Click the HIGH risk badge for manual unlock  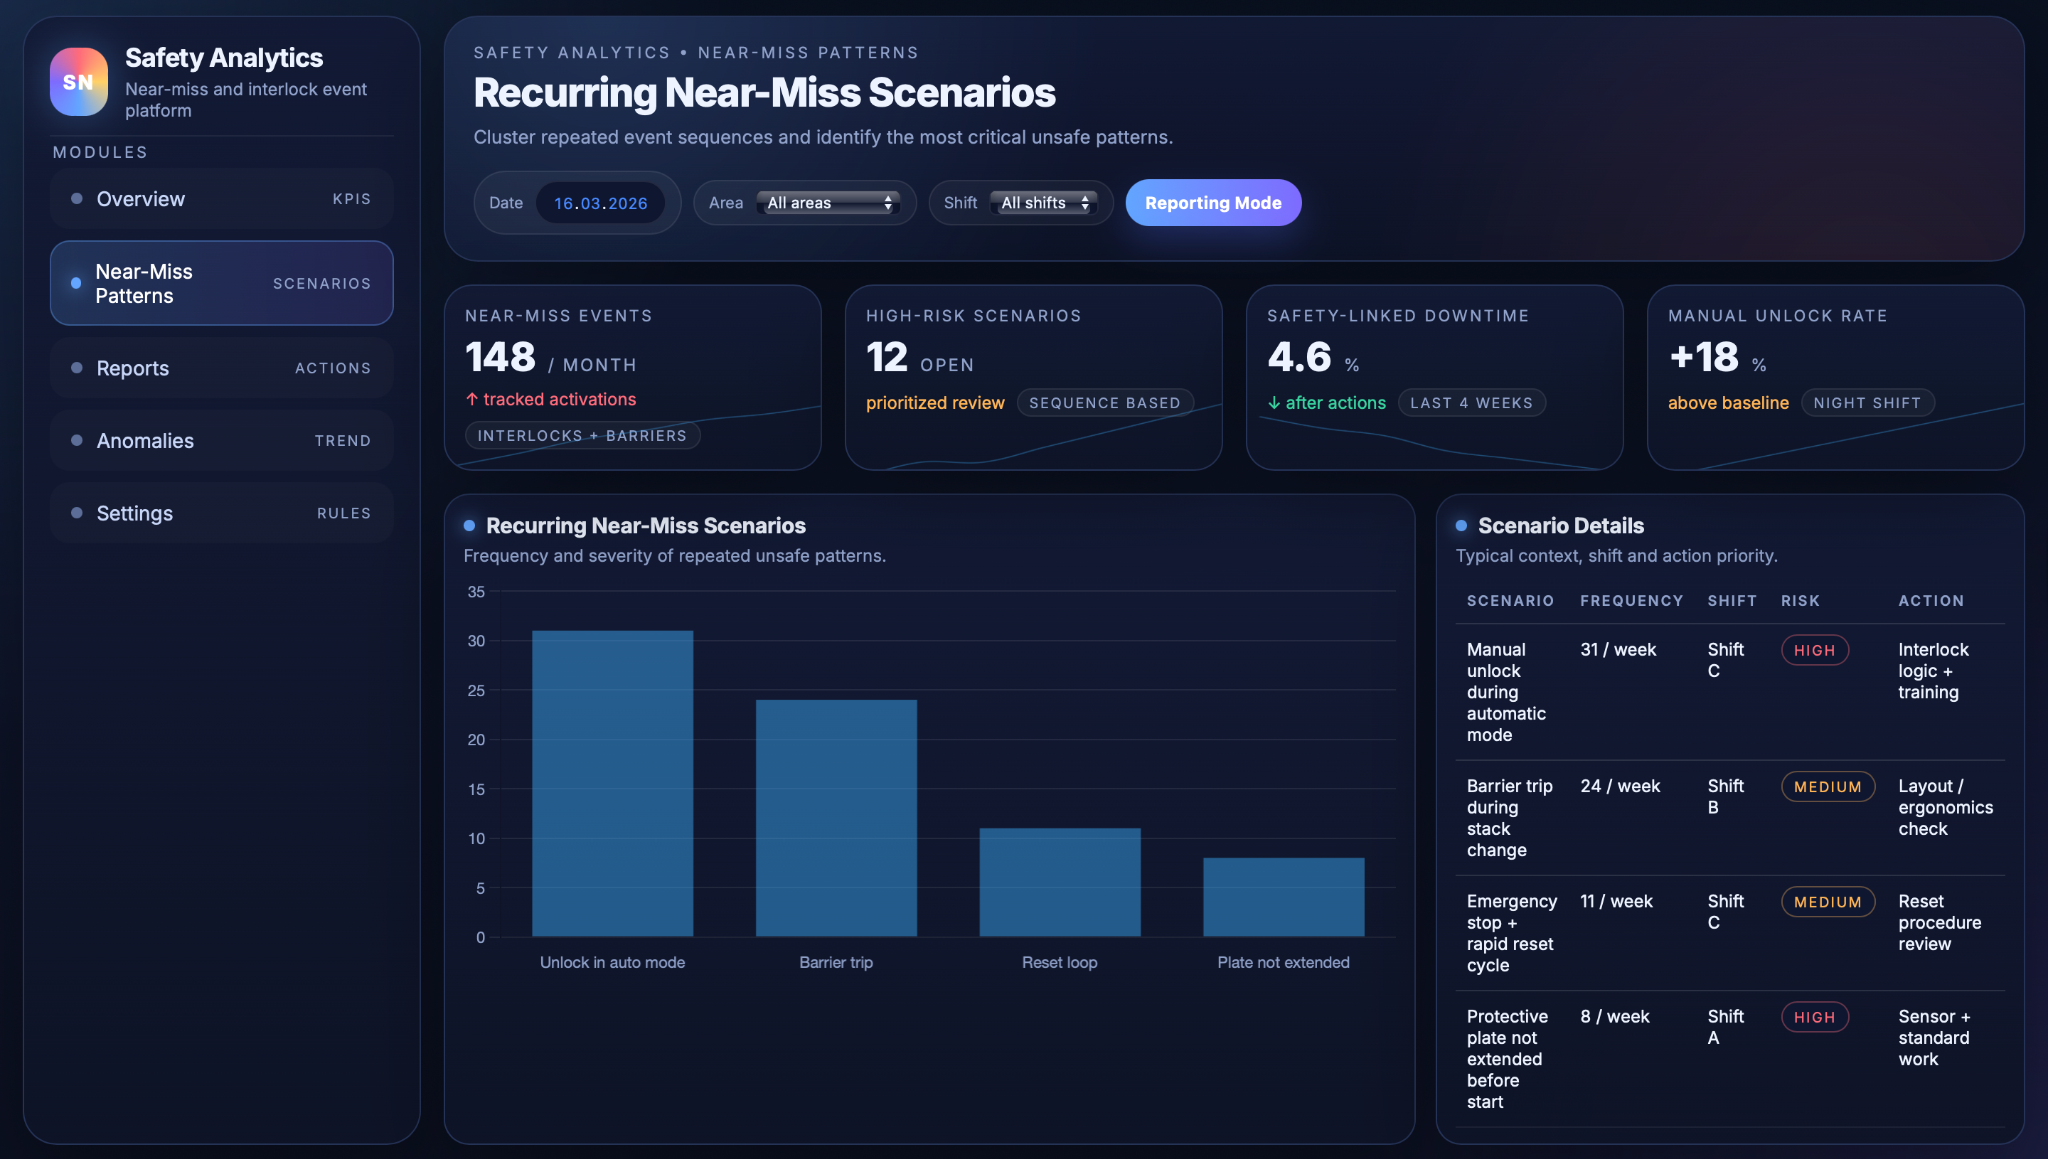coord(1814,650)
